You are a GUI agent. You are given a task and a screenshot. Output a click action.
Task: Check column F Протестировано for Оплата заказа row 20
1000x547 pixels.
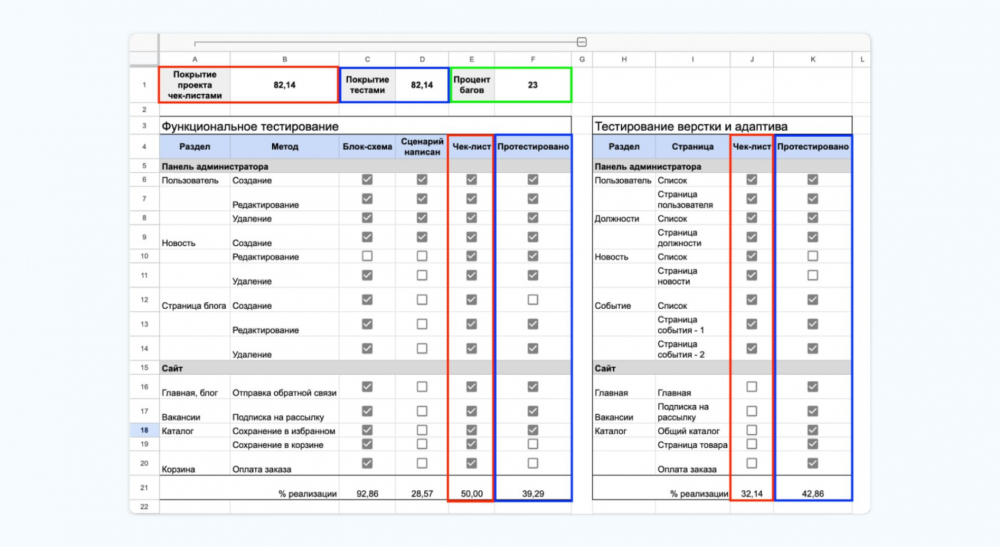533,463
